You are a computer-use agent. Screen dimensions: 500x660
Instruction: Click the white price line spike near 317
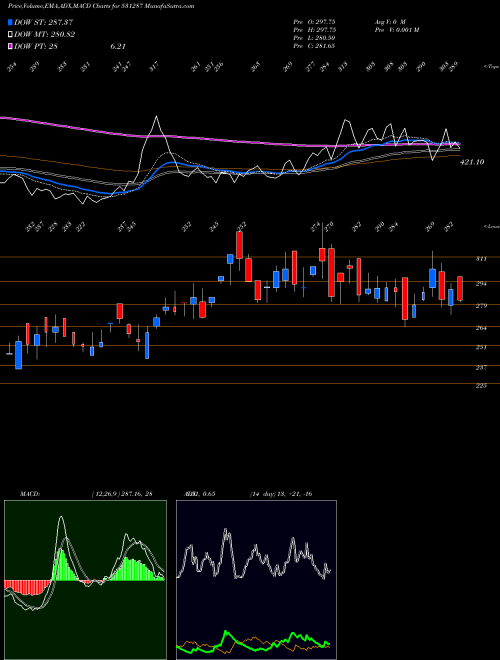click(x=157, y=116)
